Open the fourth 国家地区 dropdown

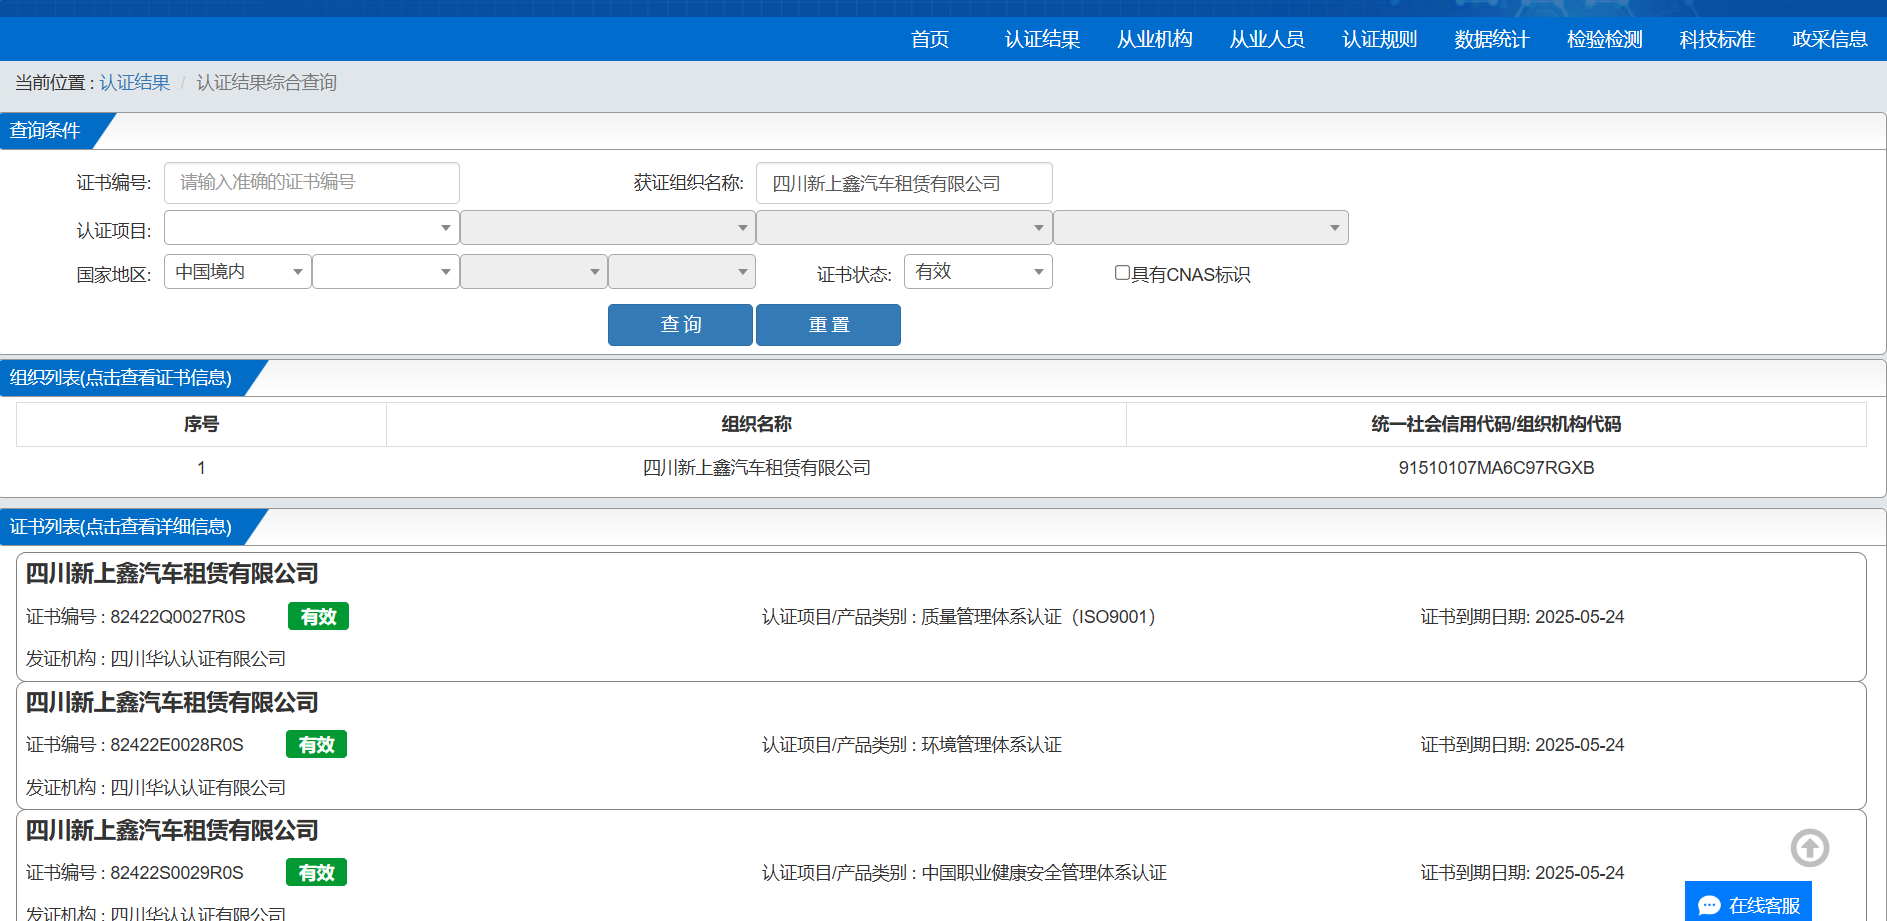point(682,272)
